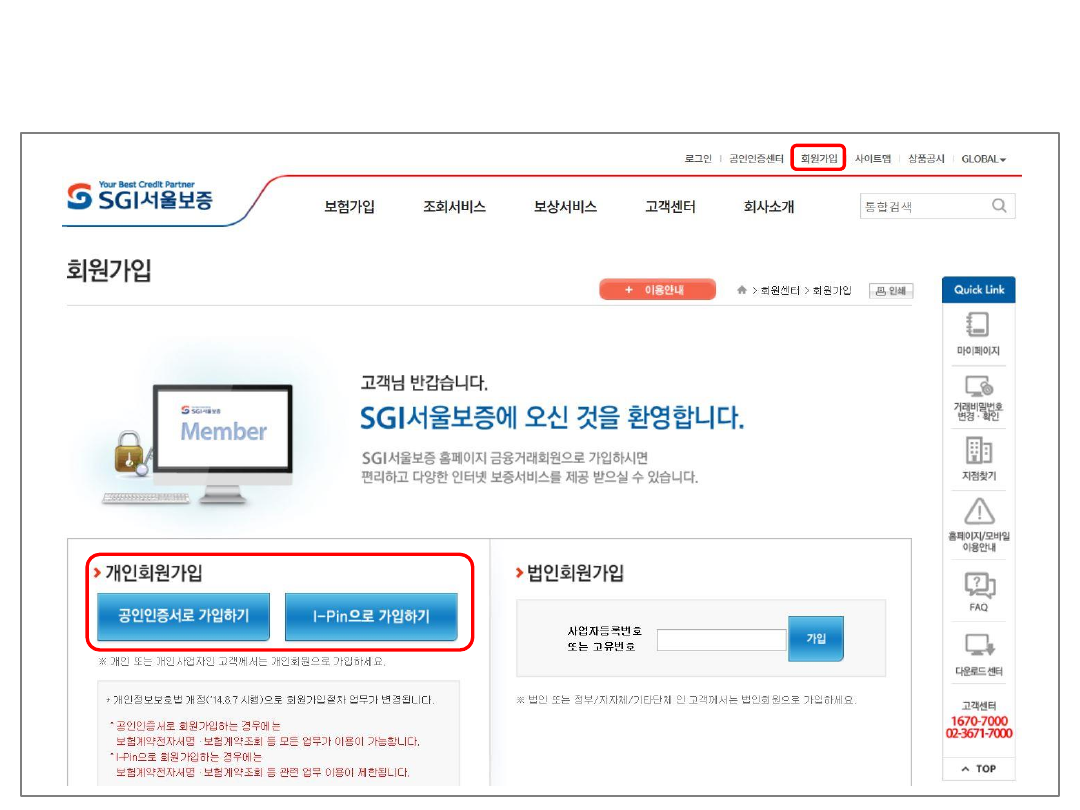Click the 거래비밀번호 변경·확인 monitor icon
This screenshot has width=1080, height=810.
(x=978, y=387)
